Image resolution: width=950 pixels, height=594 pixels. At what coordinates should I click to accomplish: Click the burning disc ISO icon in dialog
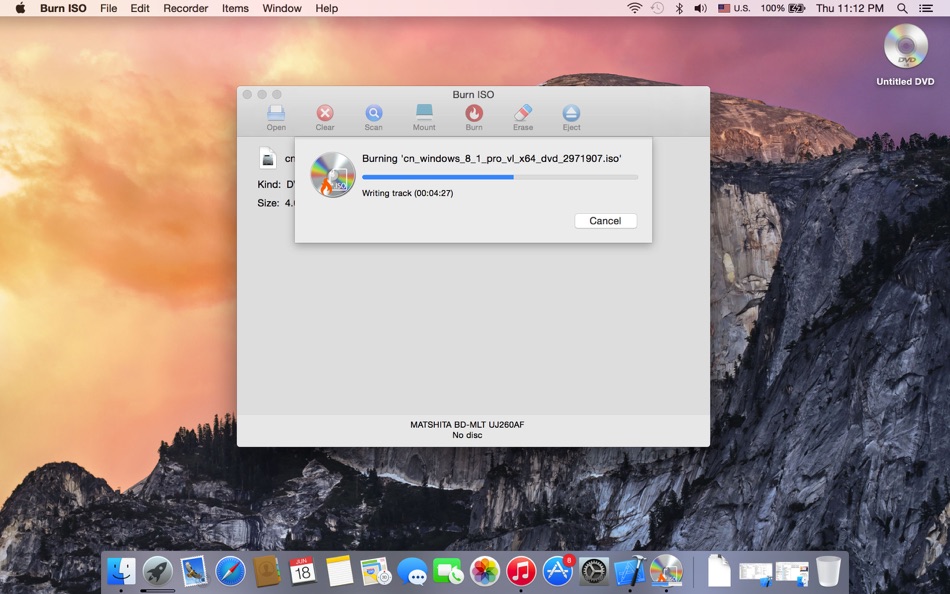tap(333, 175)
